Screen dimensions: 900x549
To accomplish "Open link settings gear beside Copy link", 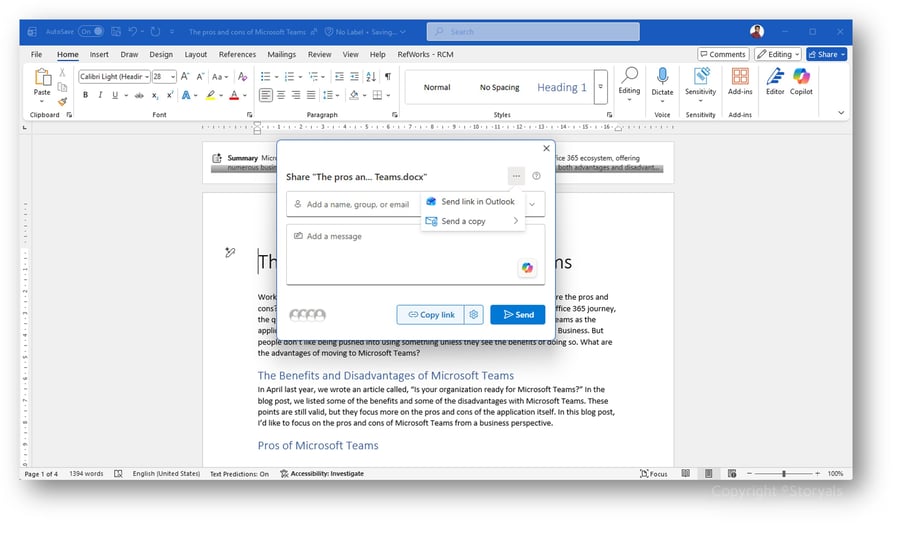I will click(x=474, y=314).
